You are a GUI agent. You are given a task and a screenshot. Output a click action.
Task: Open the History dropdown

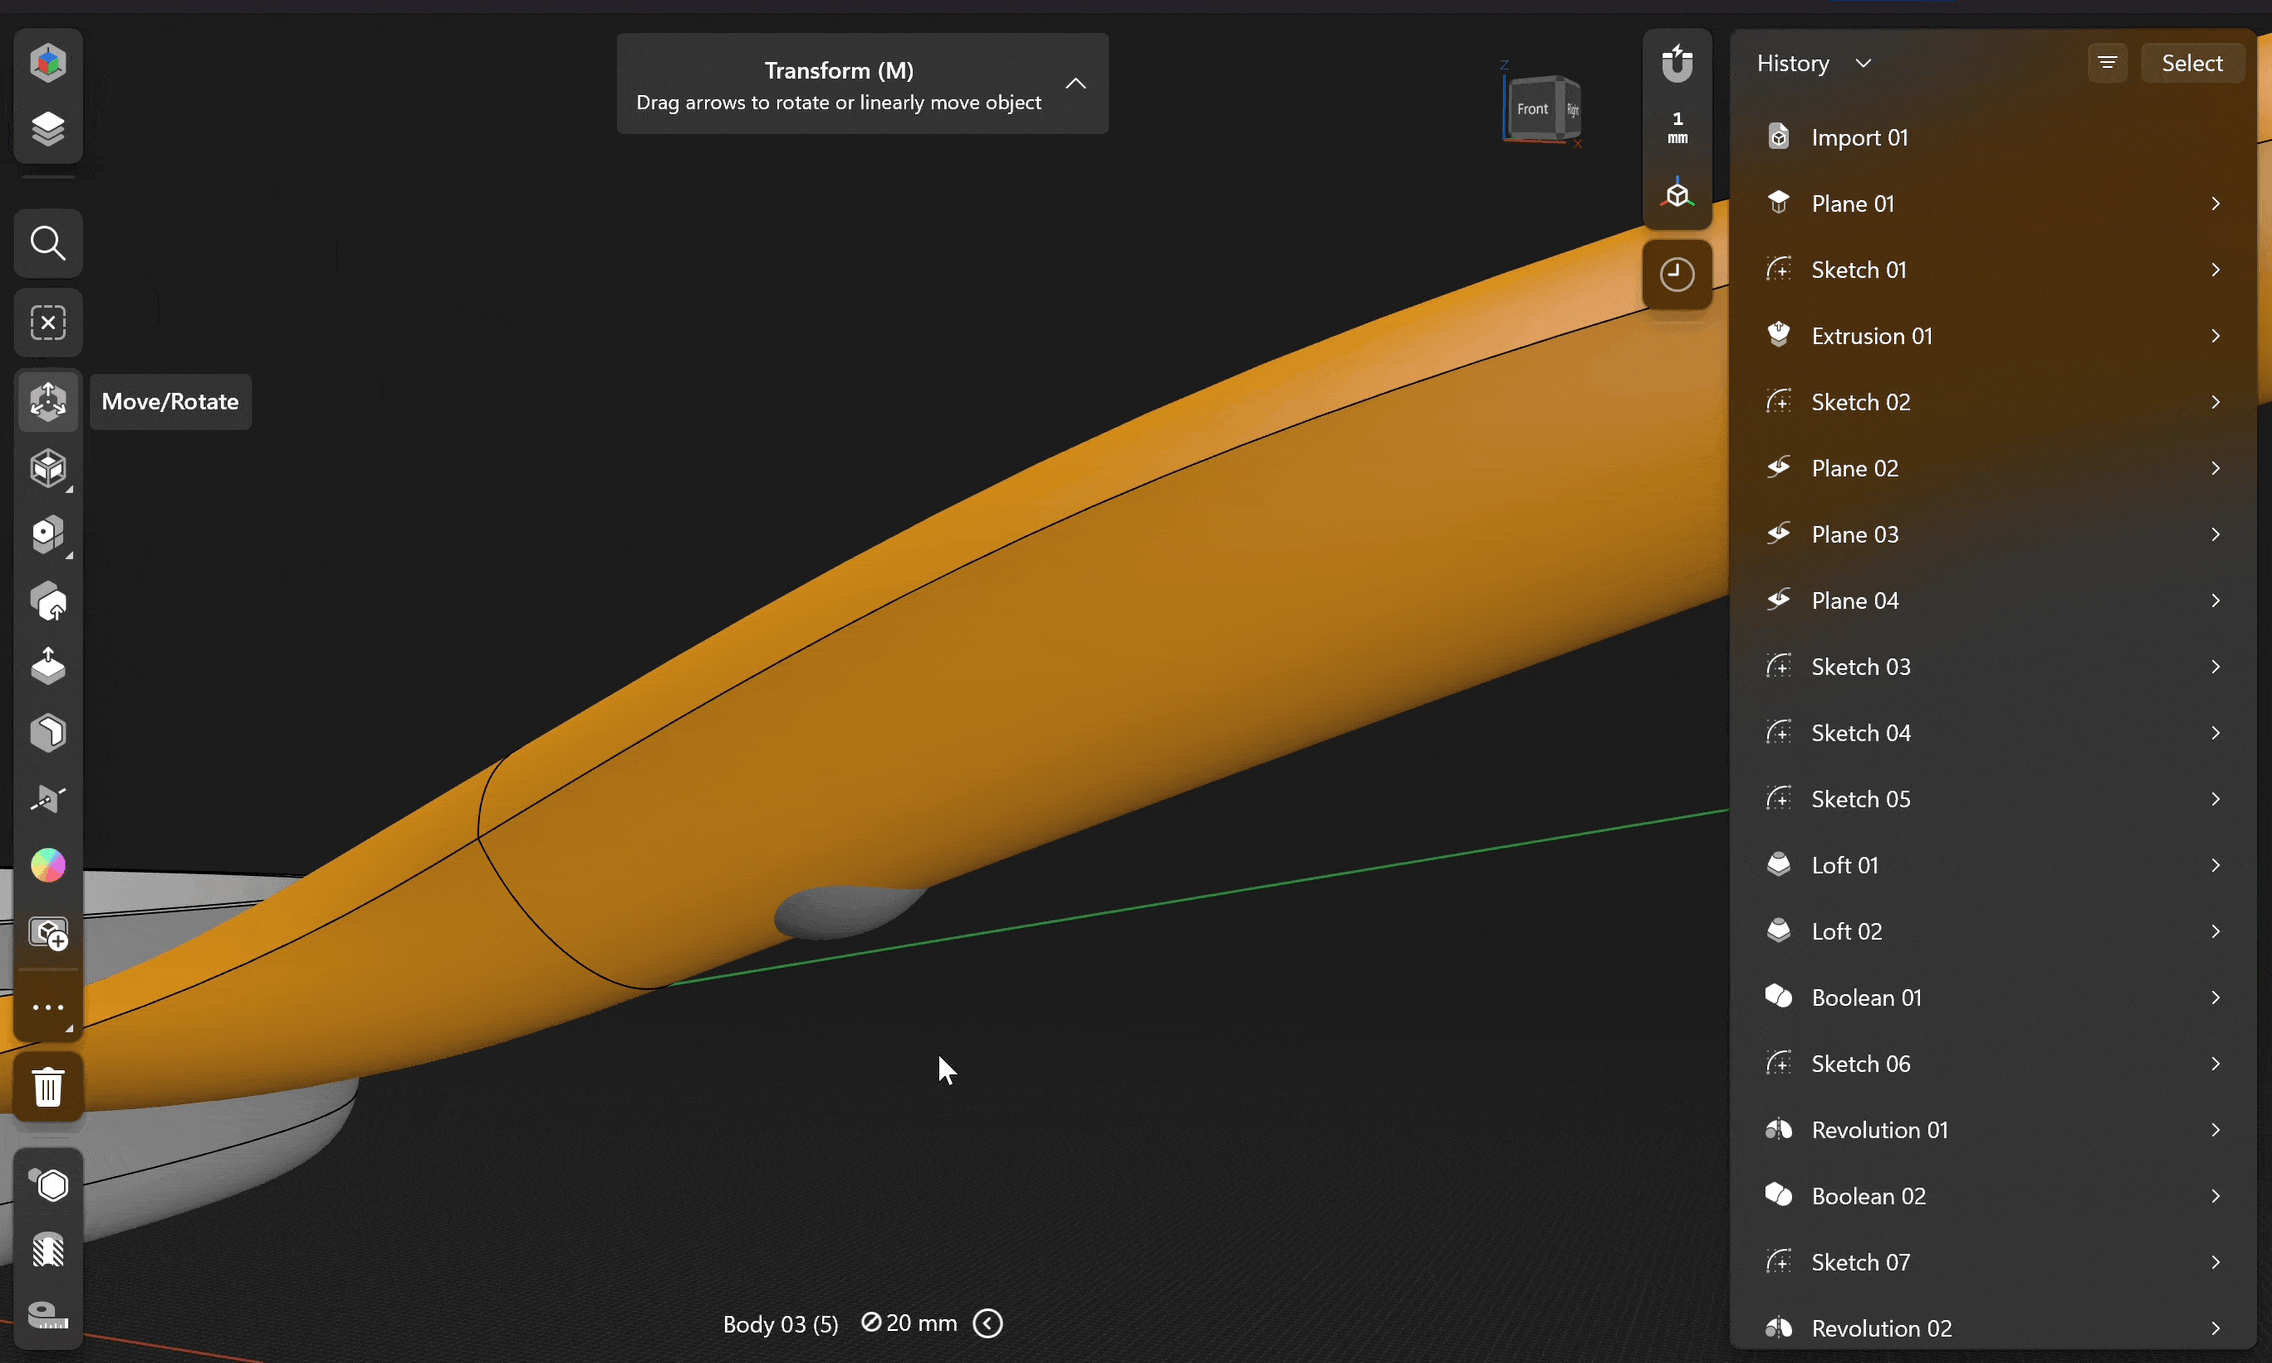click(1814, 63)
